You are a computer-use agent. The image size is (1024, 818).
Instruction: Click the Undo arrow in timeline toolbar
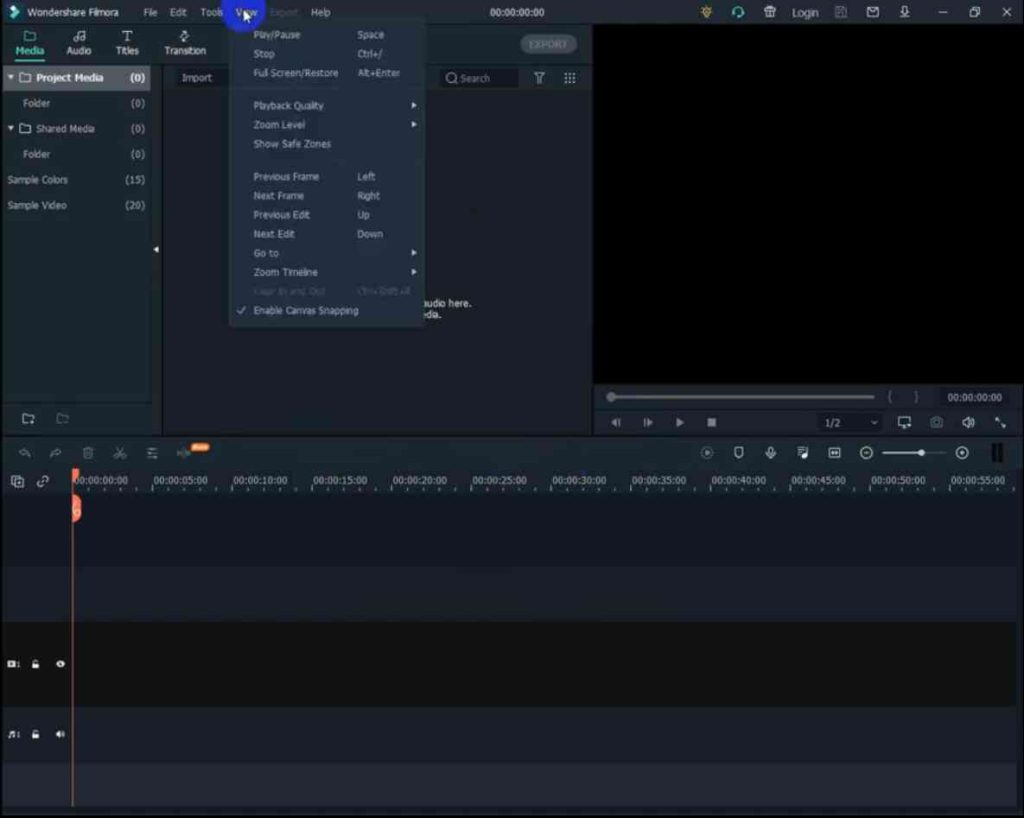coord(25,453)
